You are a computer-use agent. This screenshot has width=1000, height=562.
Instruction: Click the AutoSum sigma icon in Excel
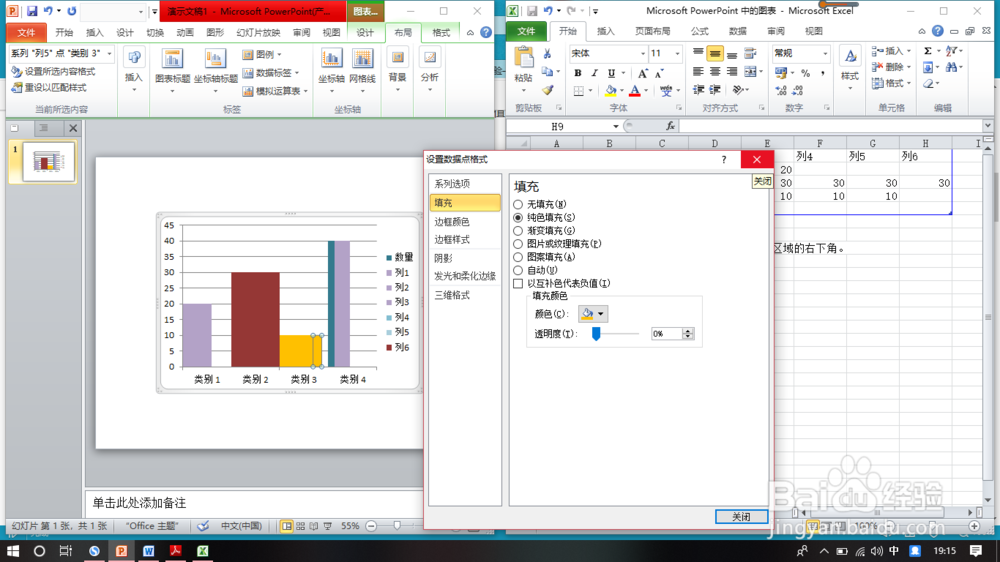pos(928,51)
